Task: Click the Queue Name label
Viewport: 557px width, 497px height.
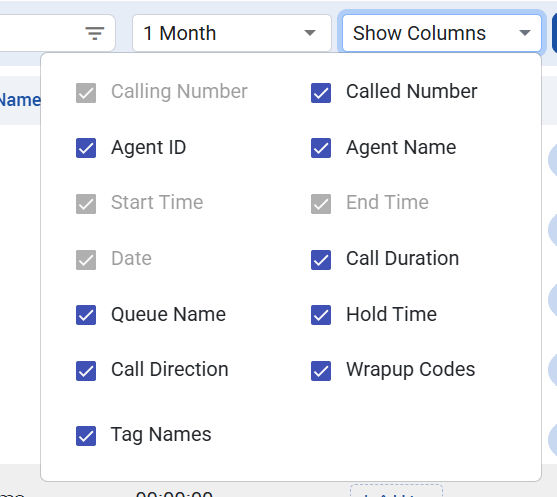Action: (x=168, y=314)
